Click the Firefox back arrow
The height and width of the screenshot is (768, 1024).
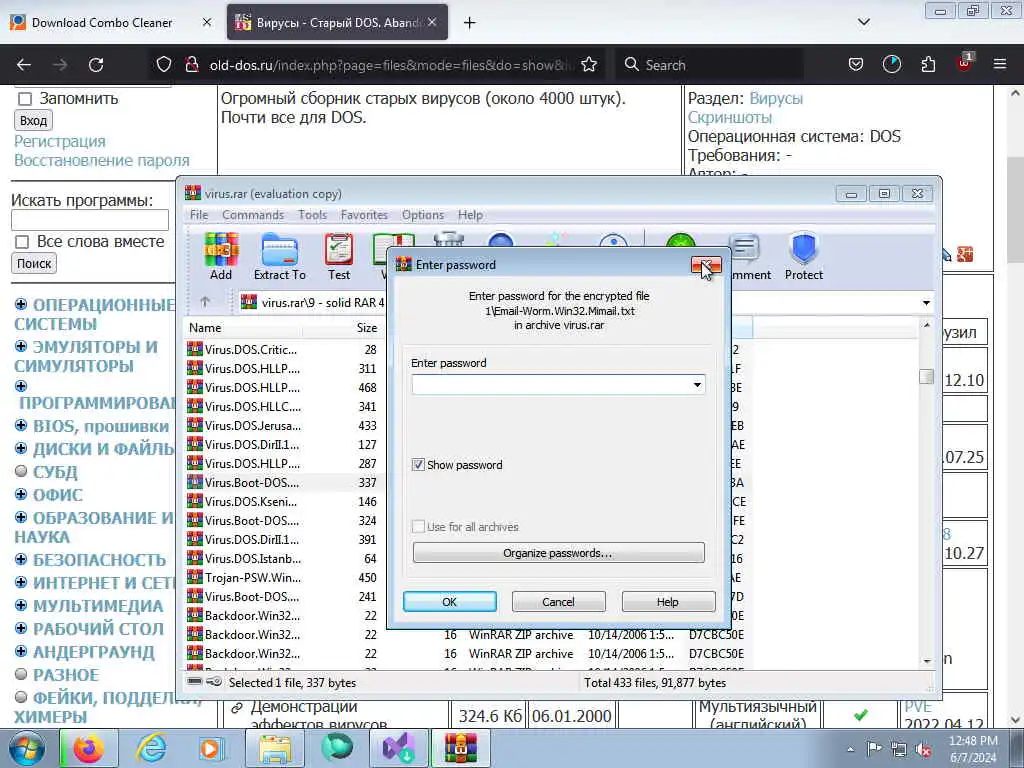24,65
